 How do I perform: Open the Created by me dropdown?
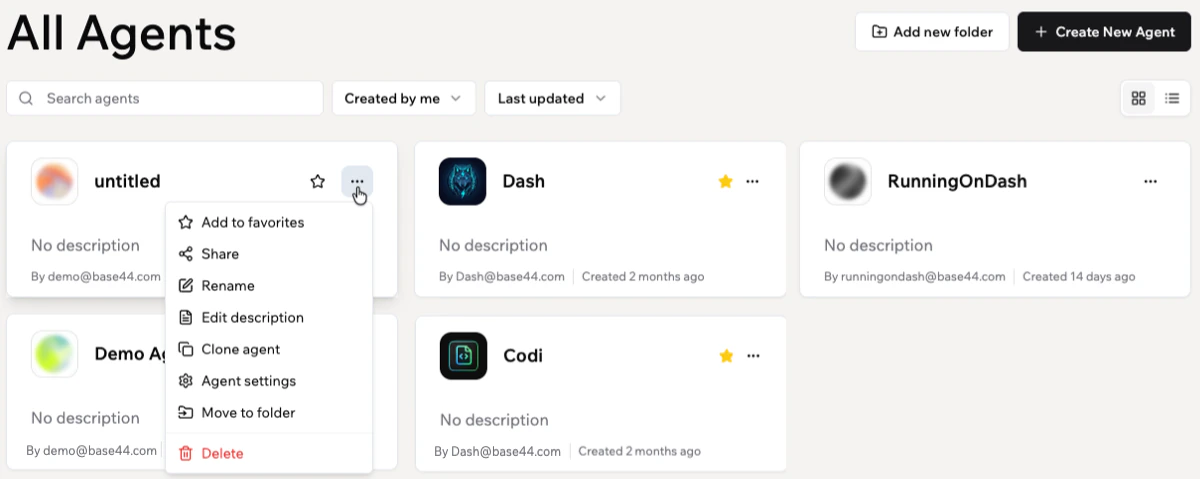click(403, 98)
